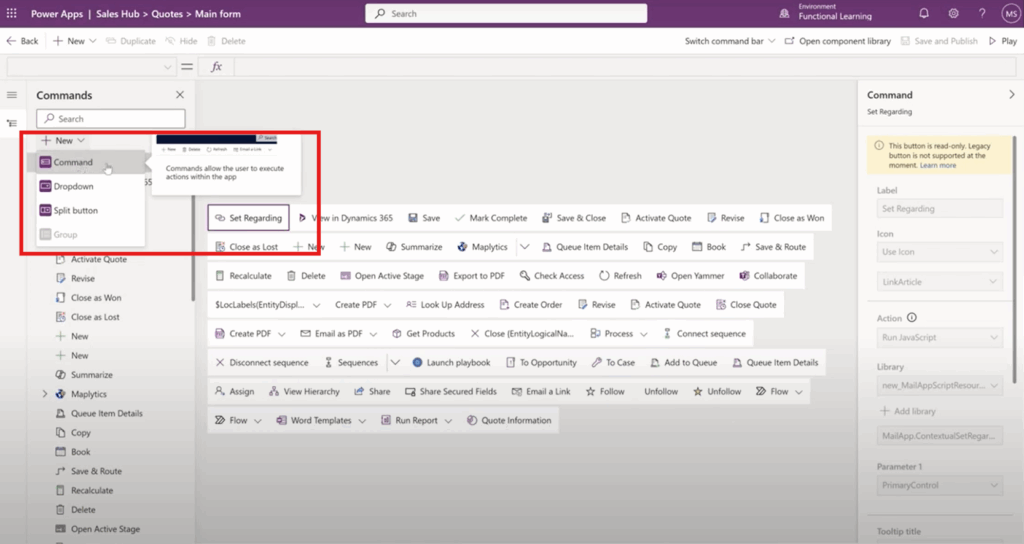This screenshot has height=544, width=1024.
Task: Select the Export to PDF command
Action: click(472, 276)
